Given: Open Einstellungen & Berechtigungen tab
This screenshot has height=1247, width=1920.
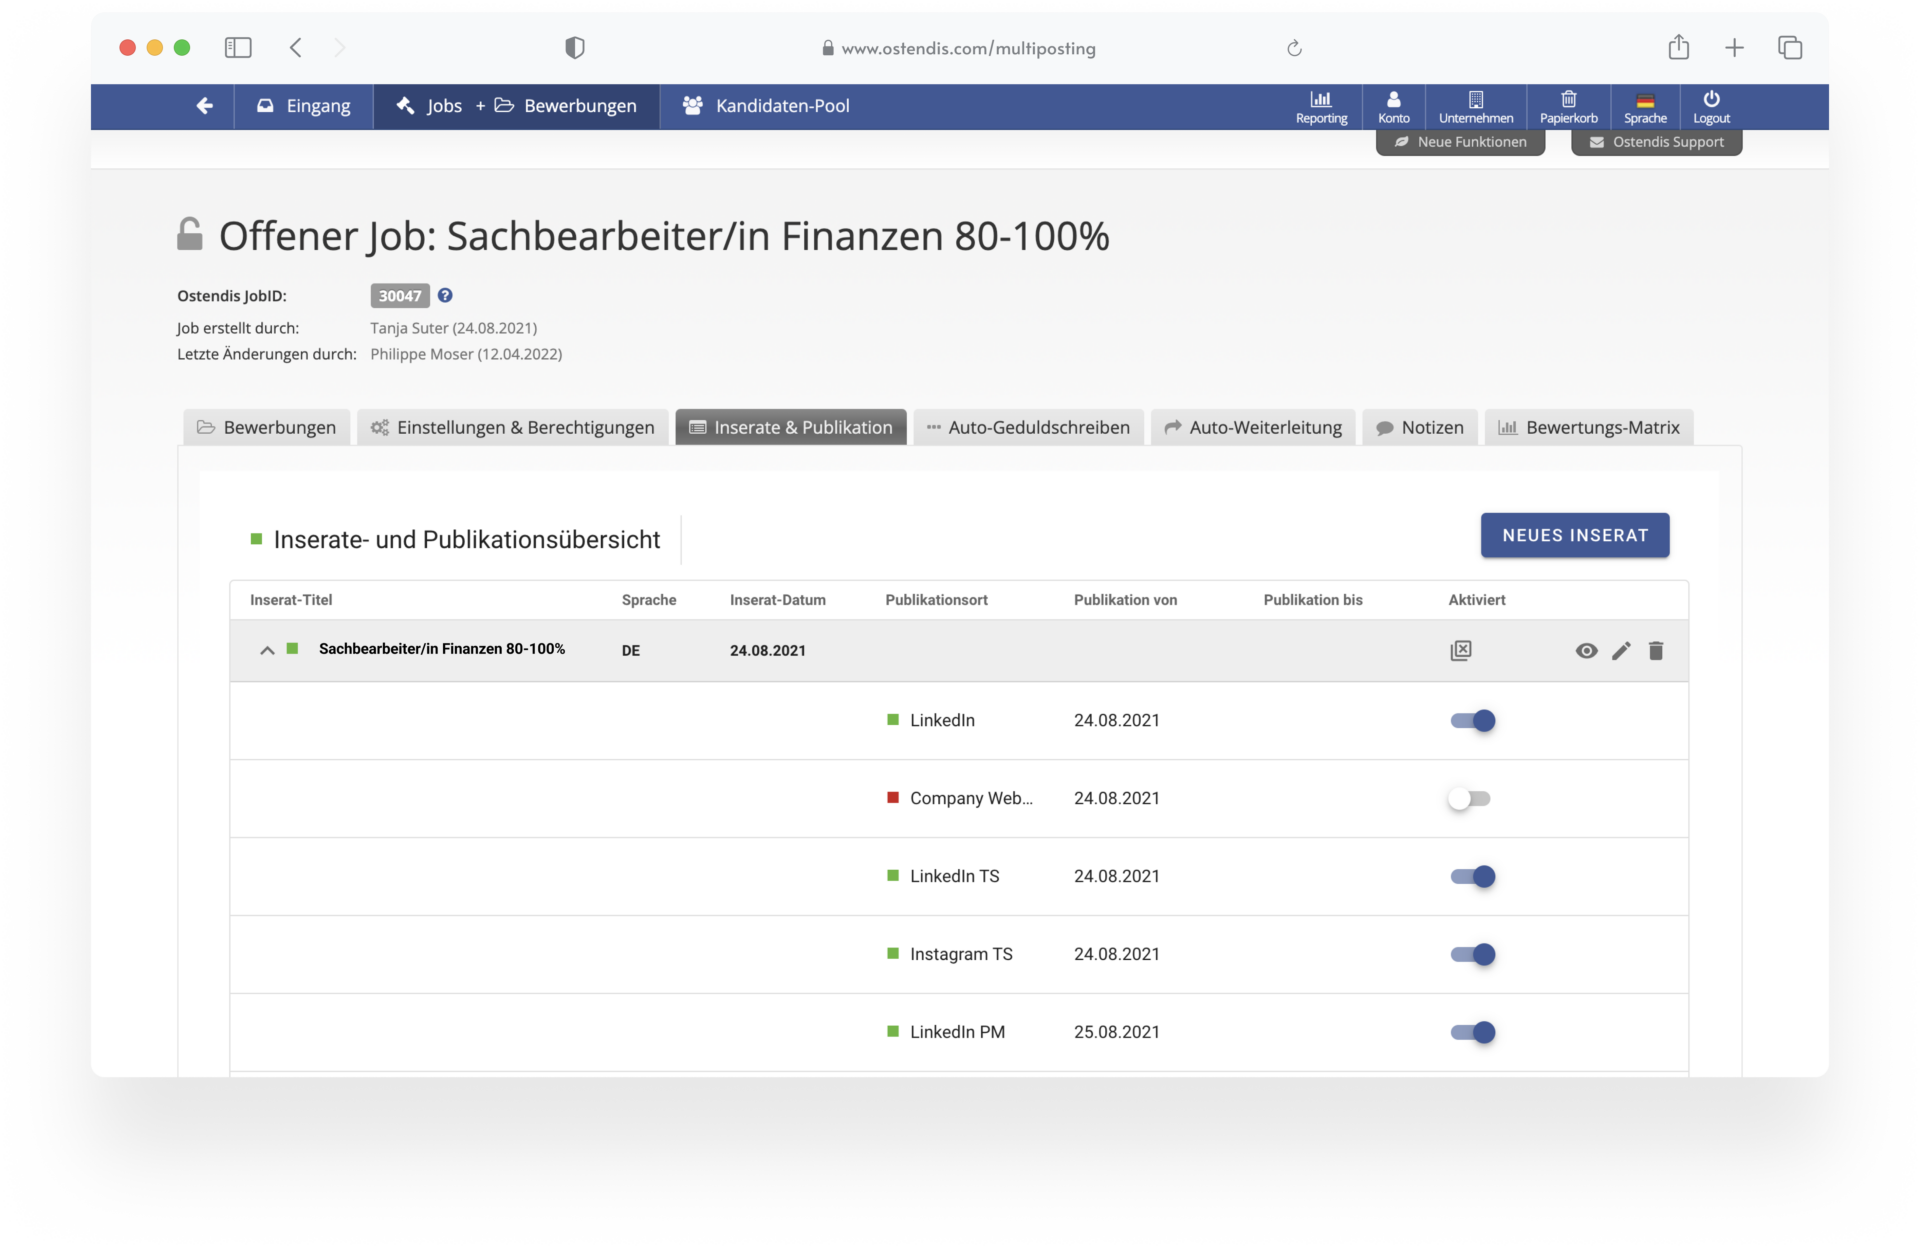Looking at the screenshot, I should click(513, 427).
